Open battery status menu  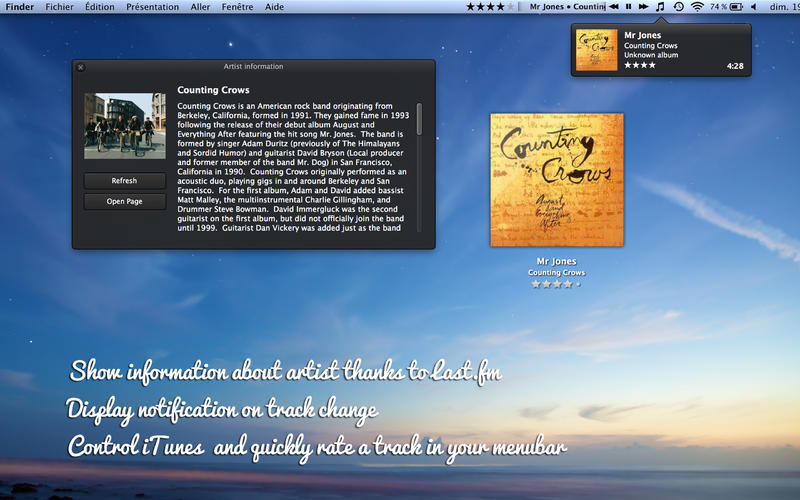click(x=736, y=7)
